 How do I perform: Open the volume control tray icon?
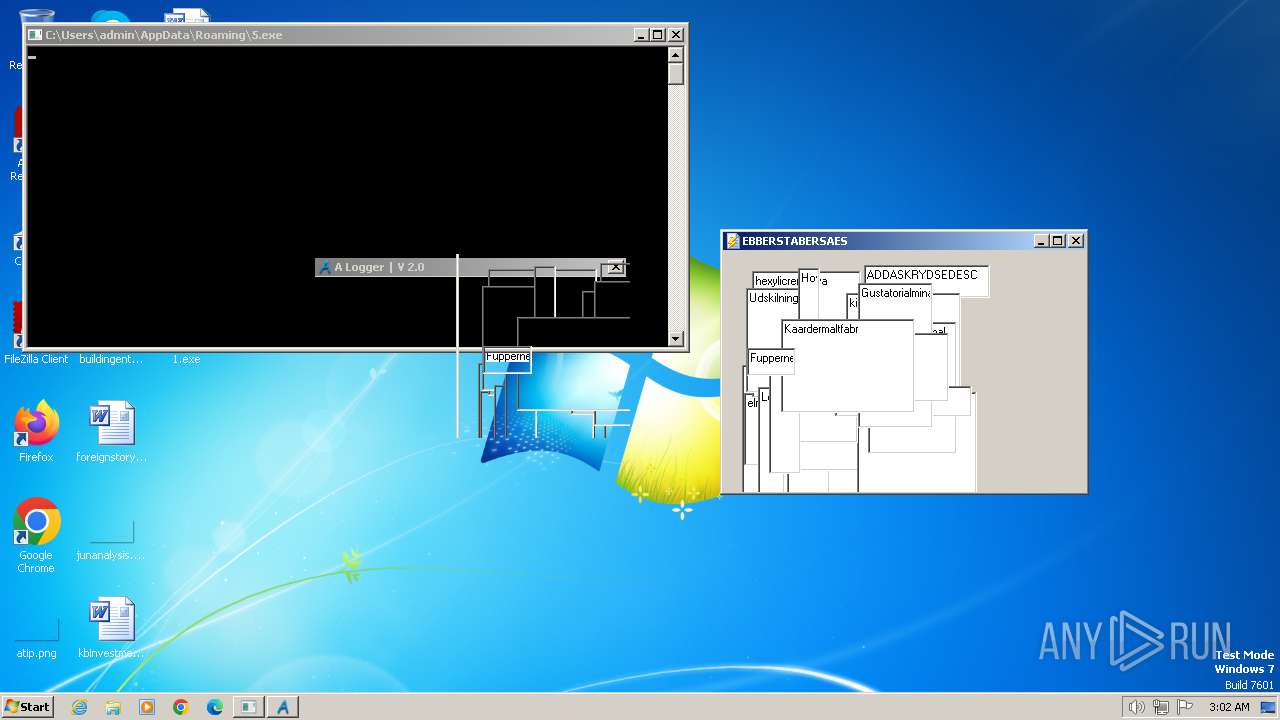1136,707
